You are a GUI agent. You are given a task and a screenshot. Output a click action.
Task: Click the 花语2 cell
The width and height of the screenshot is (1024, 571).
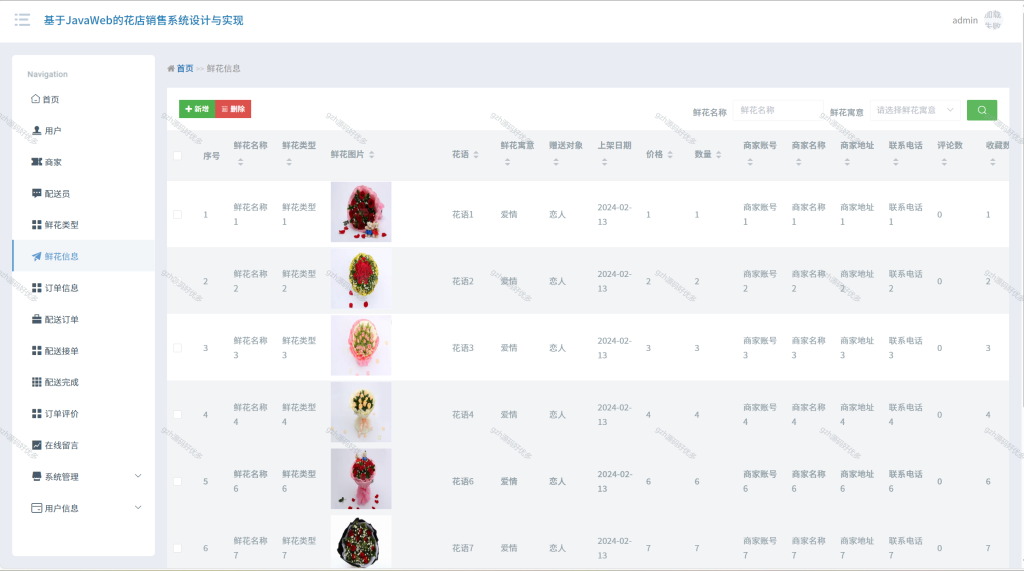click(462, 281)
